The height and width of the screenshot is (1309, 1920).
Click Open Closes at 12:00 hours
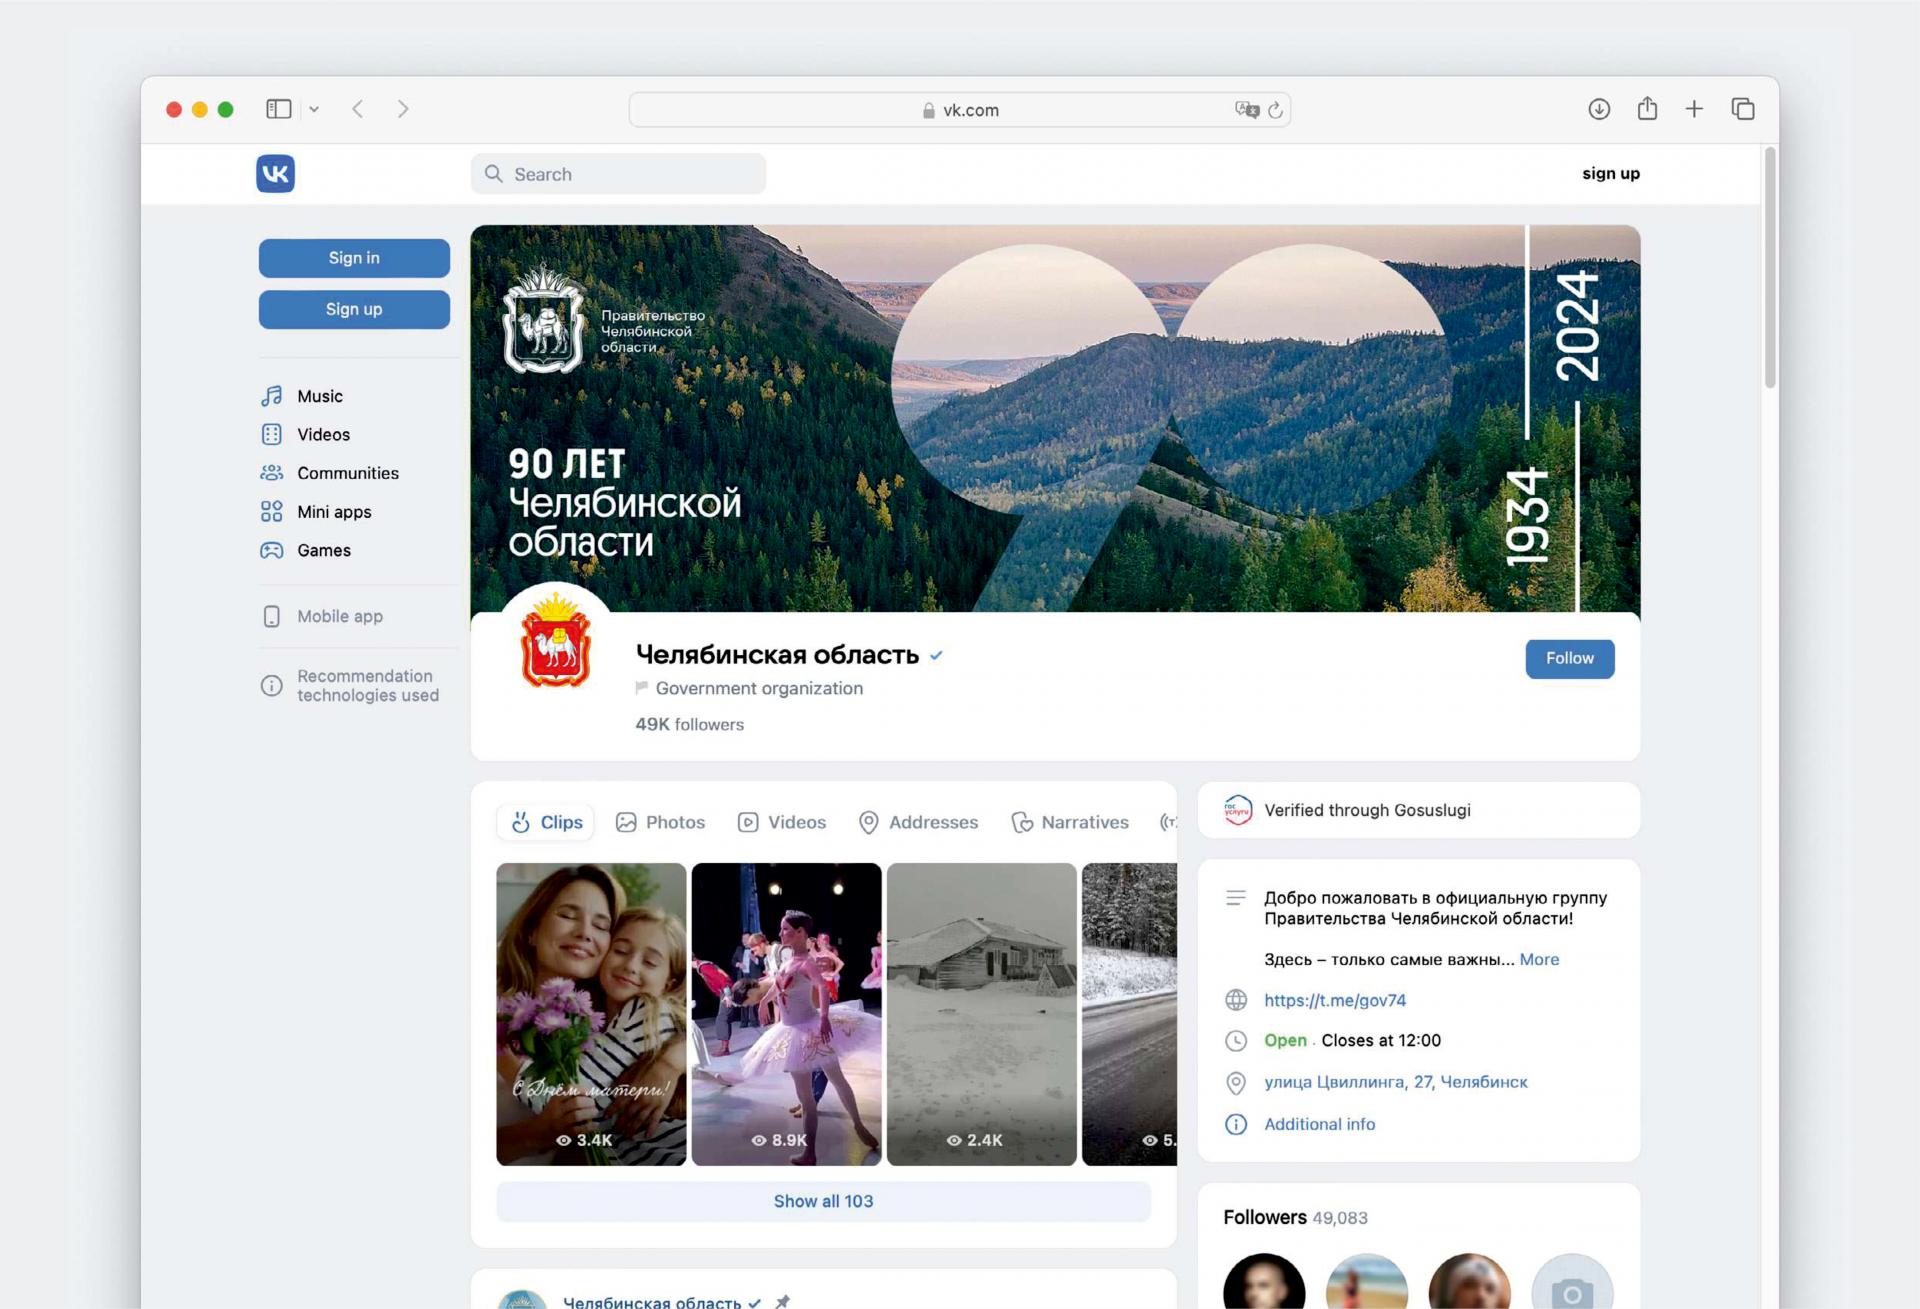click(x=1352, y=1041)
